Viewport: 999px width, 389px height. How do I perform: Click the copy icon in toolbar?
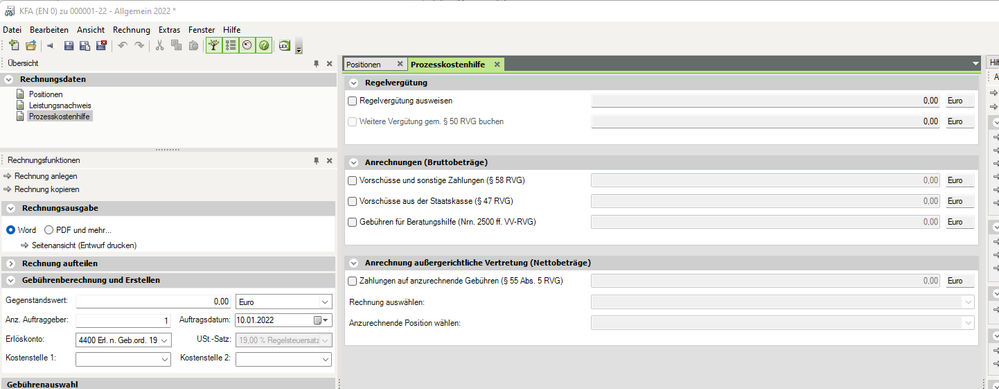(176, 46)
